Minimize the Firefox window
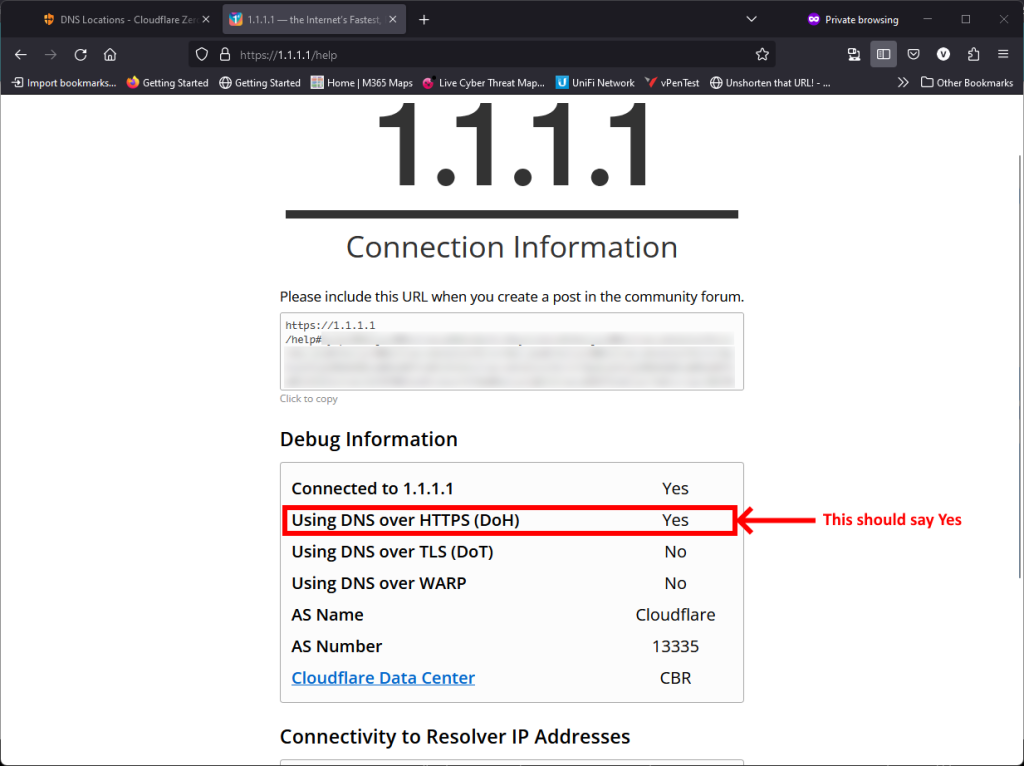Viewport: 1024px width, 766px height. tap(927, 20)
